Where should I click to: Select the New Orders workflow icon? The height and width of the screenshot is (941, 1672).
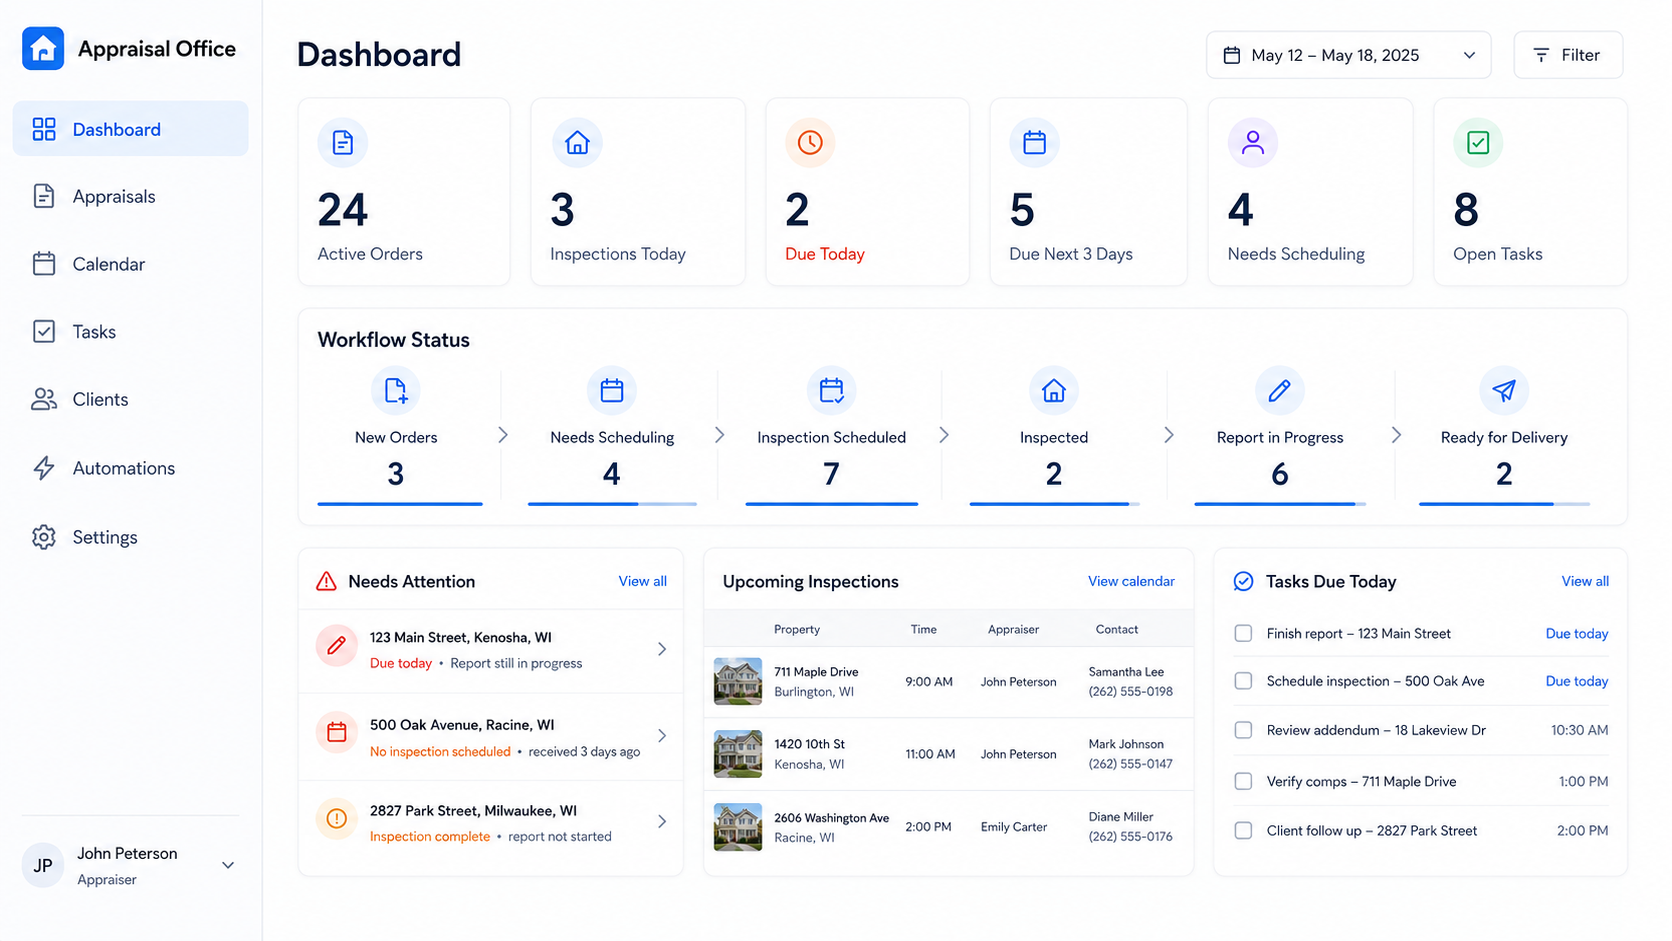(x=396, y=390)
